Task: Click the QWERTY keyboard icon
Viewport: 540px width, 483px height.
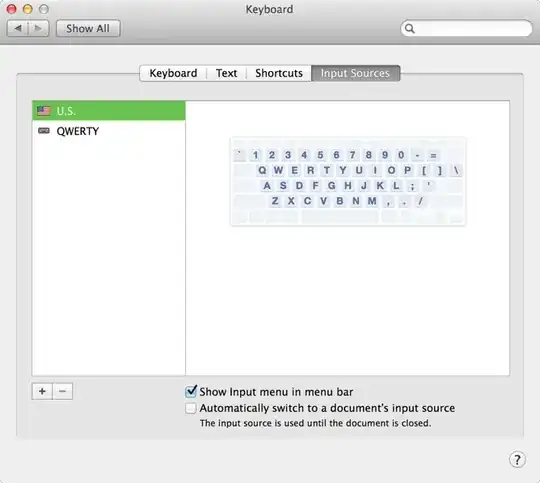Action: (44, 131)
